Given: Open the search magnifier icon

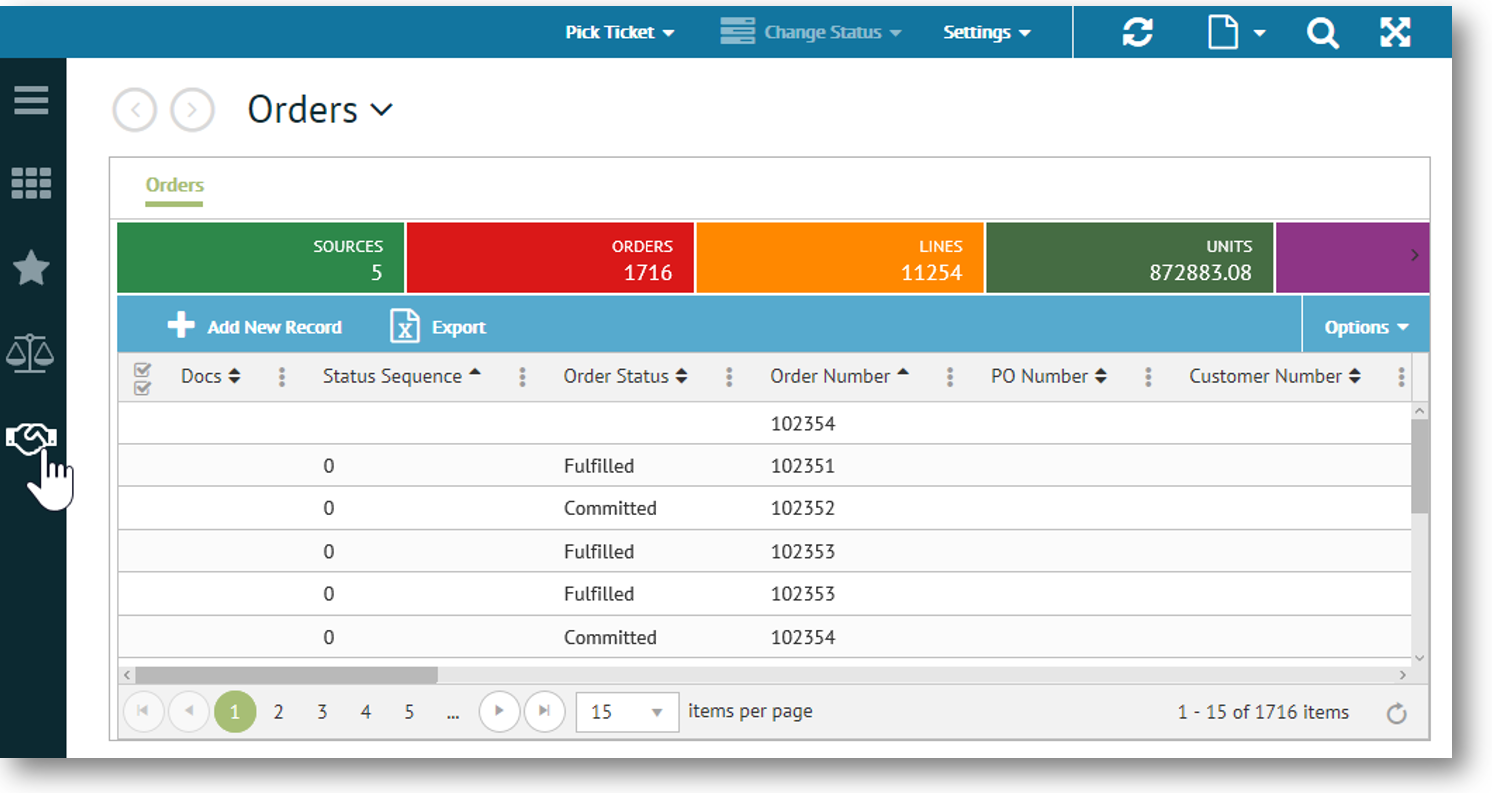Looking at the screenshot, I should pyautogui.click(x=1322, y=32).
